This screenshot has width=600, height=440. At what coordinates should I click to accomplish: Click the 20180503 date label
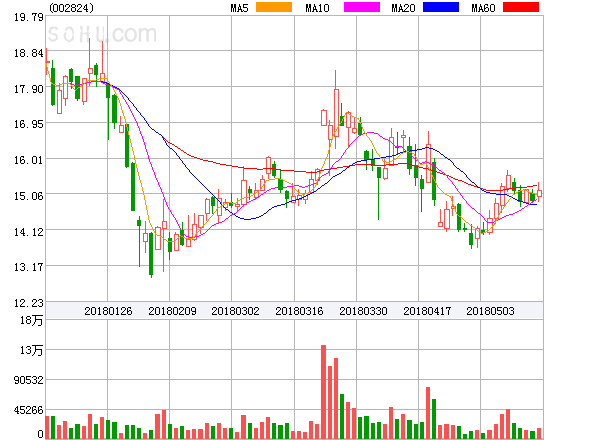pos(490,311)
